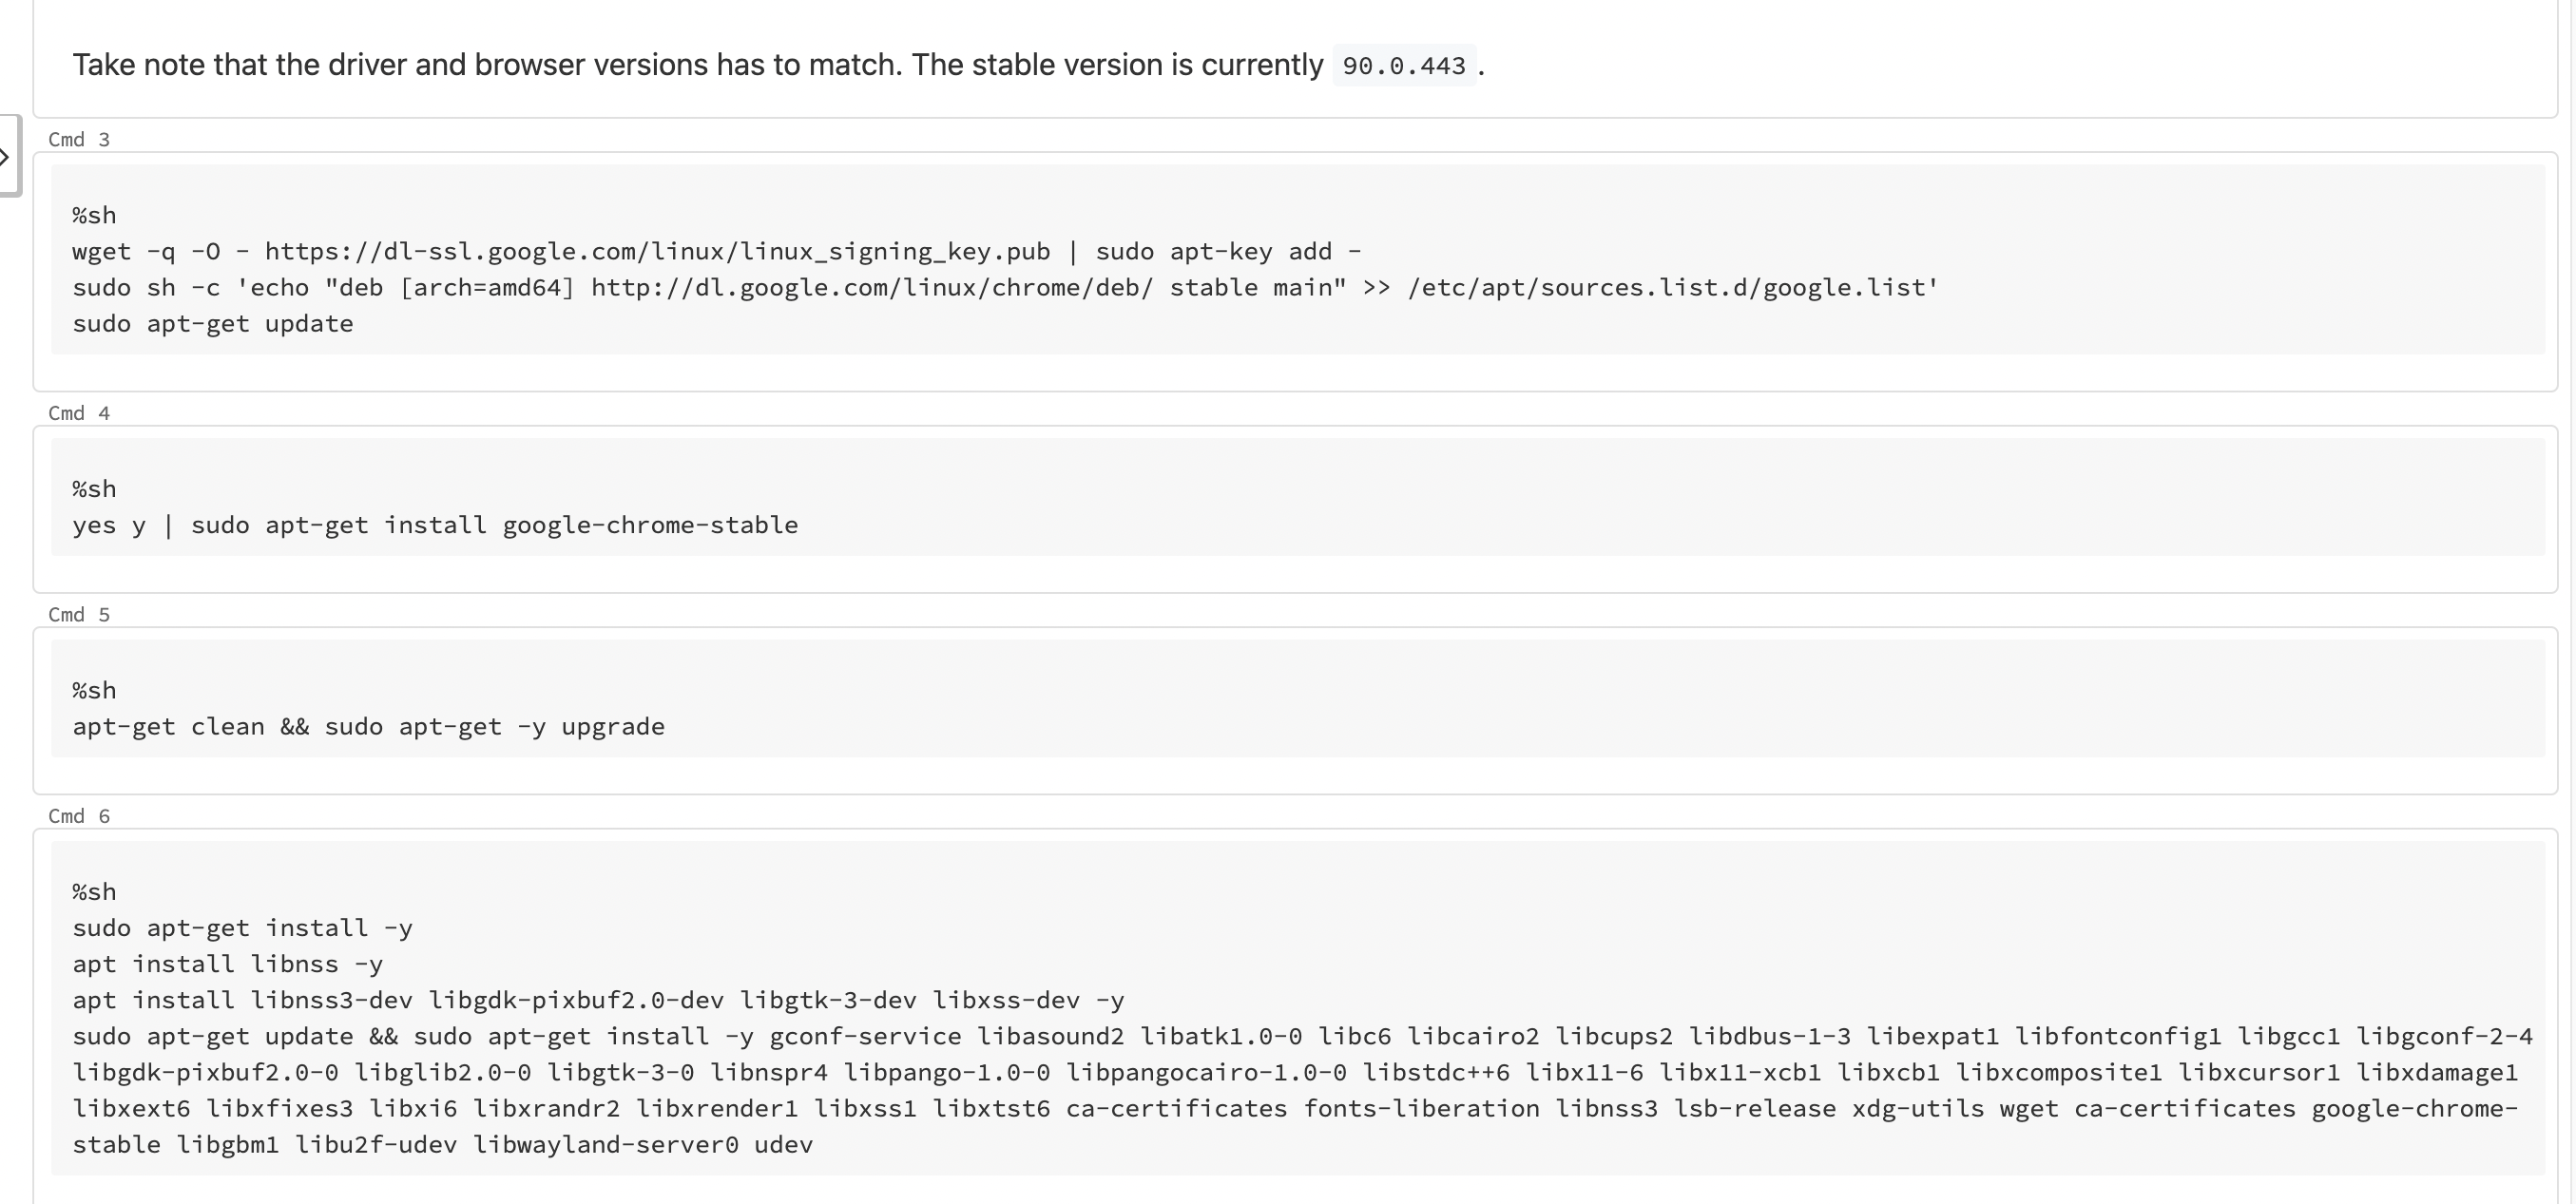Click the Cmd 3 cell label
This screenshot has width=2576, height=1204.
click(x=79, y=140)
